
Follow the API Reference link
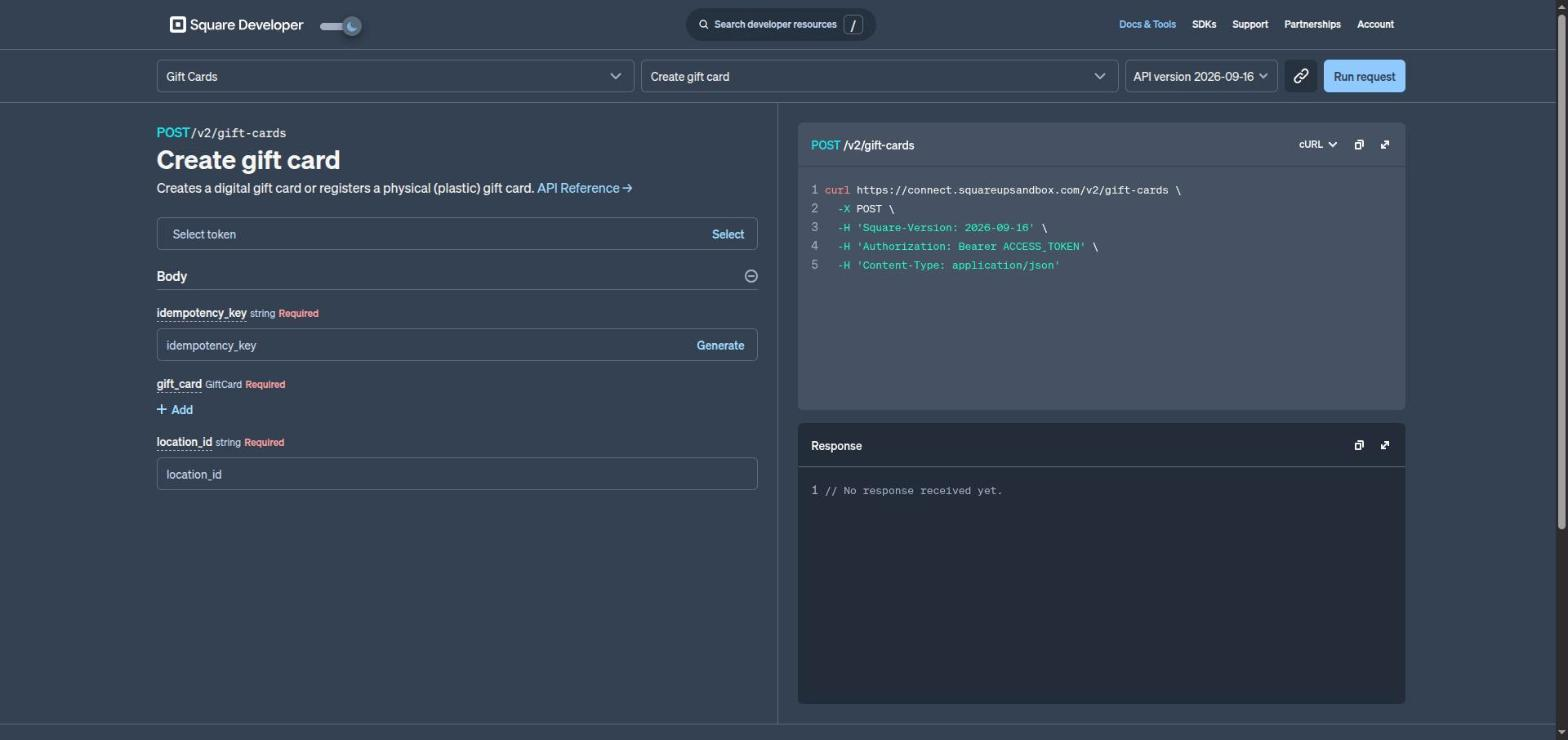(x=585, y=188)
